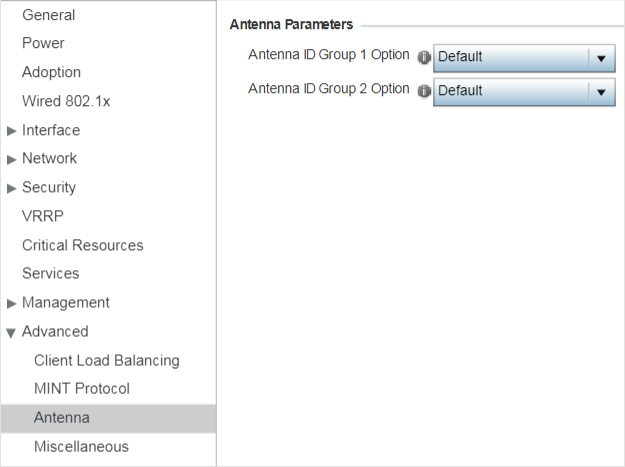Open Antenna ID Group 2 Option dropdown

(x=524, y=92)
